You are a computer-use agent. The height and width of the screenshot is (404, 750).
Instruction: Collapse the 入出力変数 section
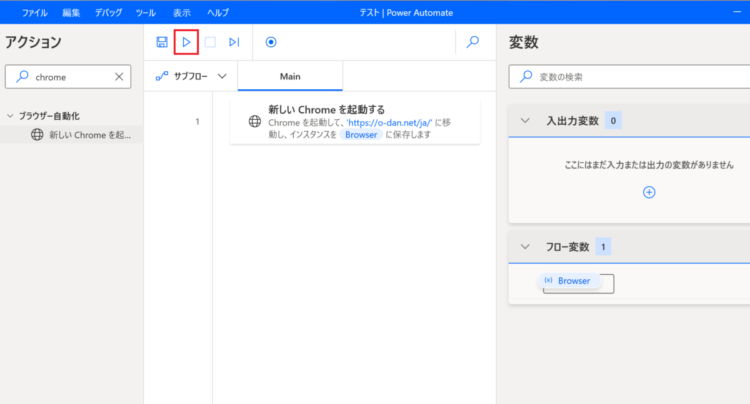[525, 120]
